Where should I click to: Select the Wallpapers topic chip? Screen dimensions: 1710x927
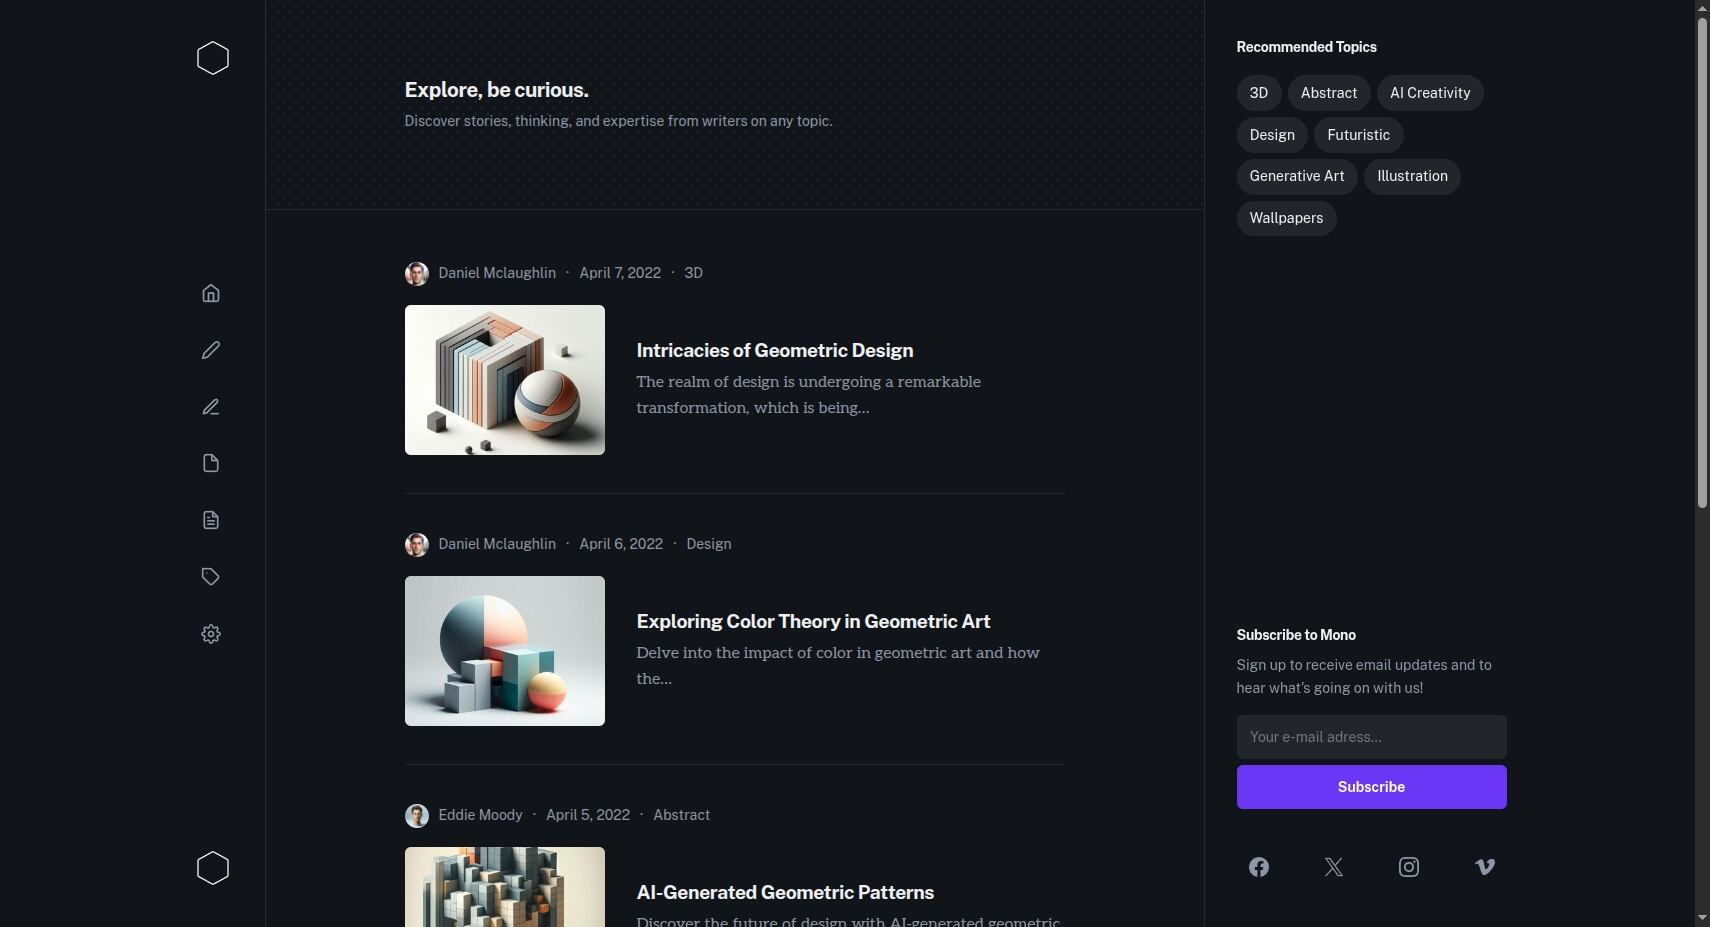coord(1286,218)
